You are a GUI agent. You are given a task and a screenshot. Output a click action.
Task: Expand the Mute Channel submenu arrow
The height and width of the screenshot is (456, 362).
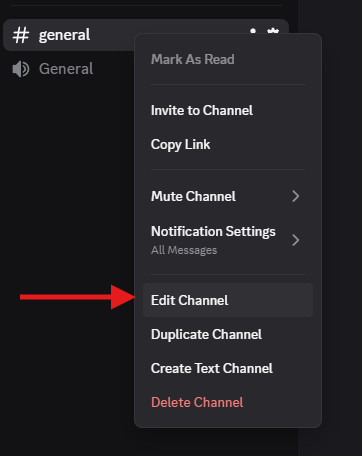pyautogui.click(x=295, y=196)
